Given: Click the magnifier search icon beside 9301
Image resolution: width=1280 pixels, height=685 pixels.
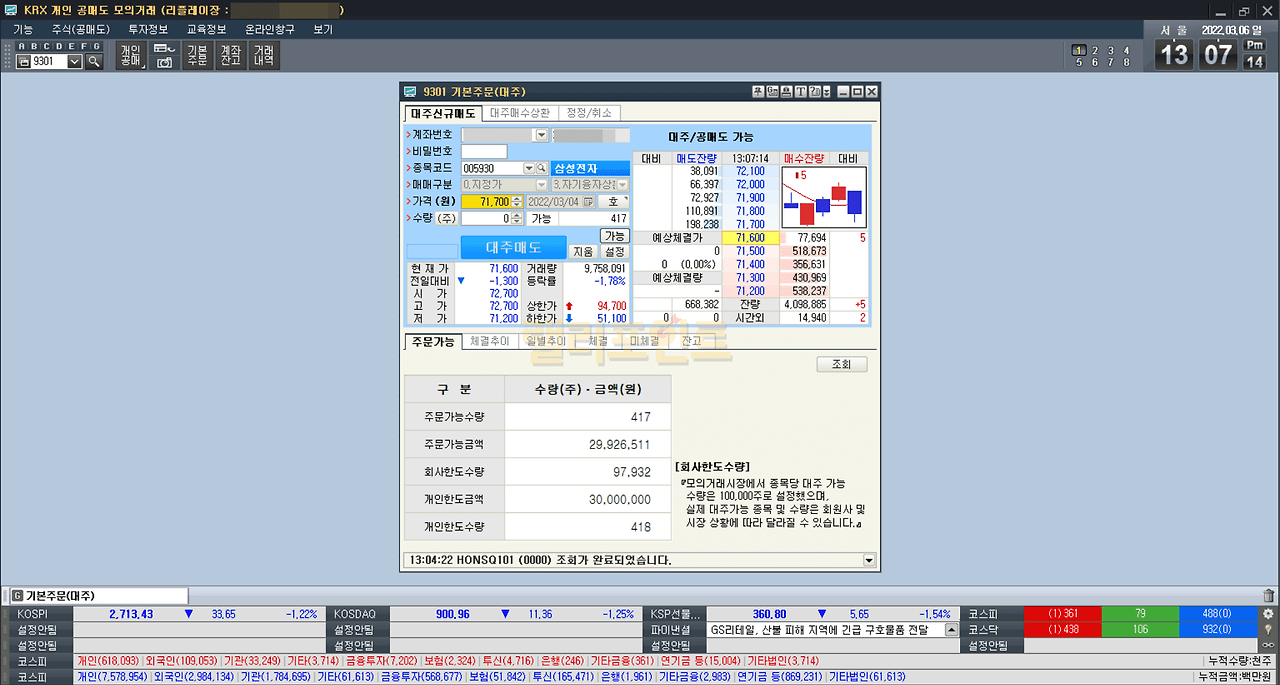Looking at the screenshot, I should pyautogui.click(x=94, y=62).
